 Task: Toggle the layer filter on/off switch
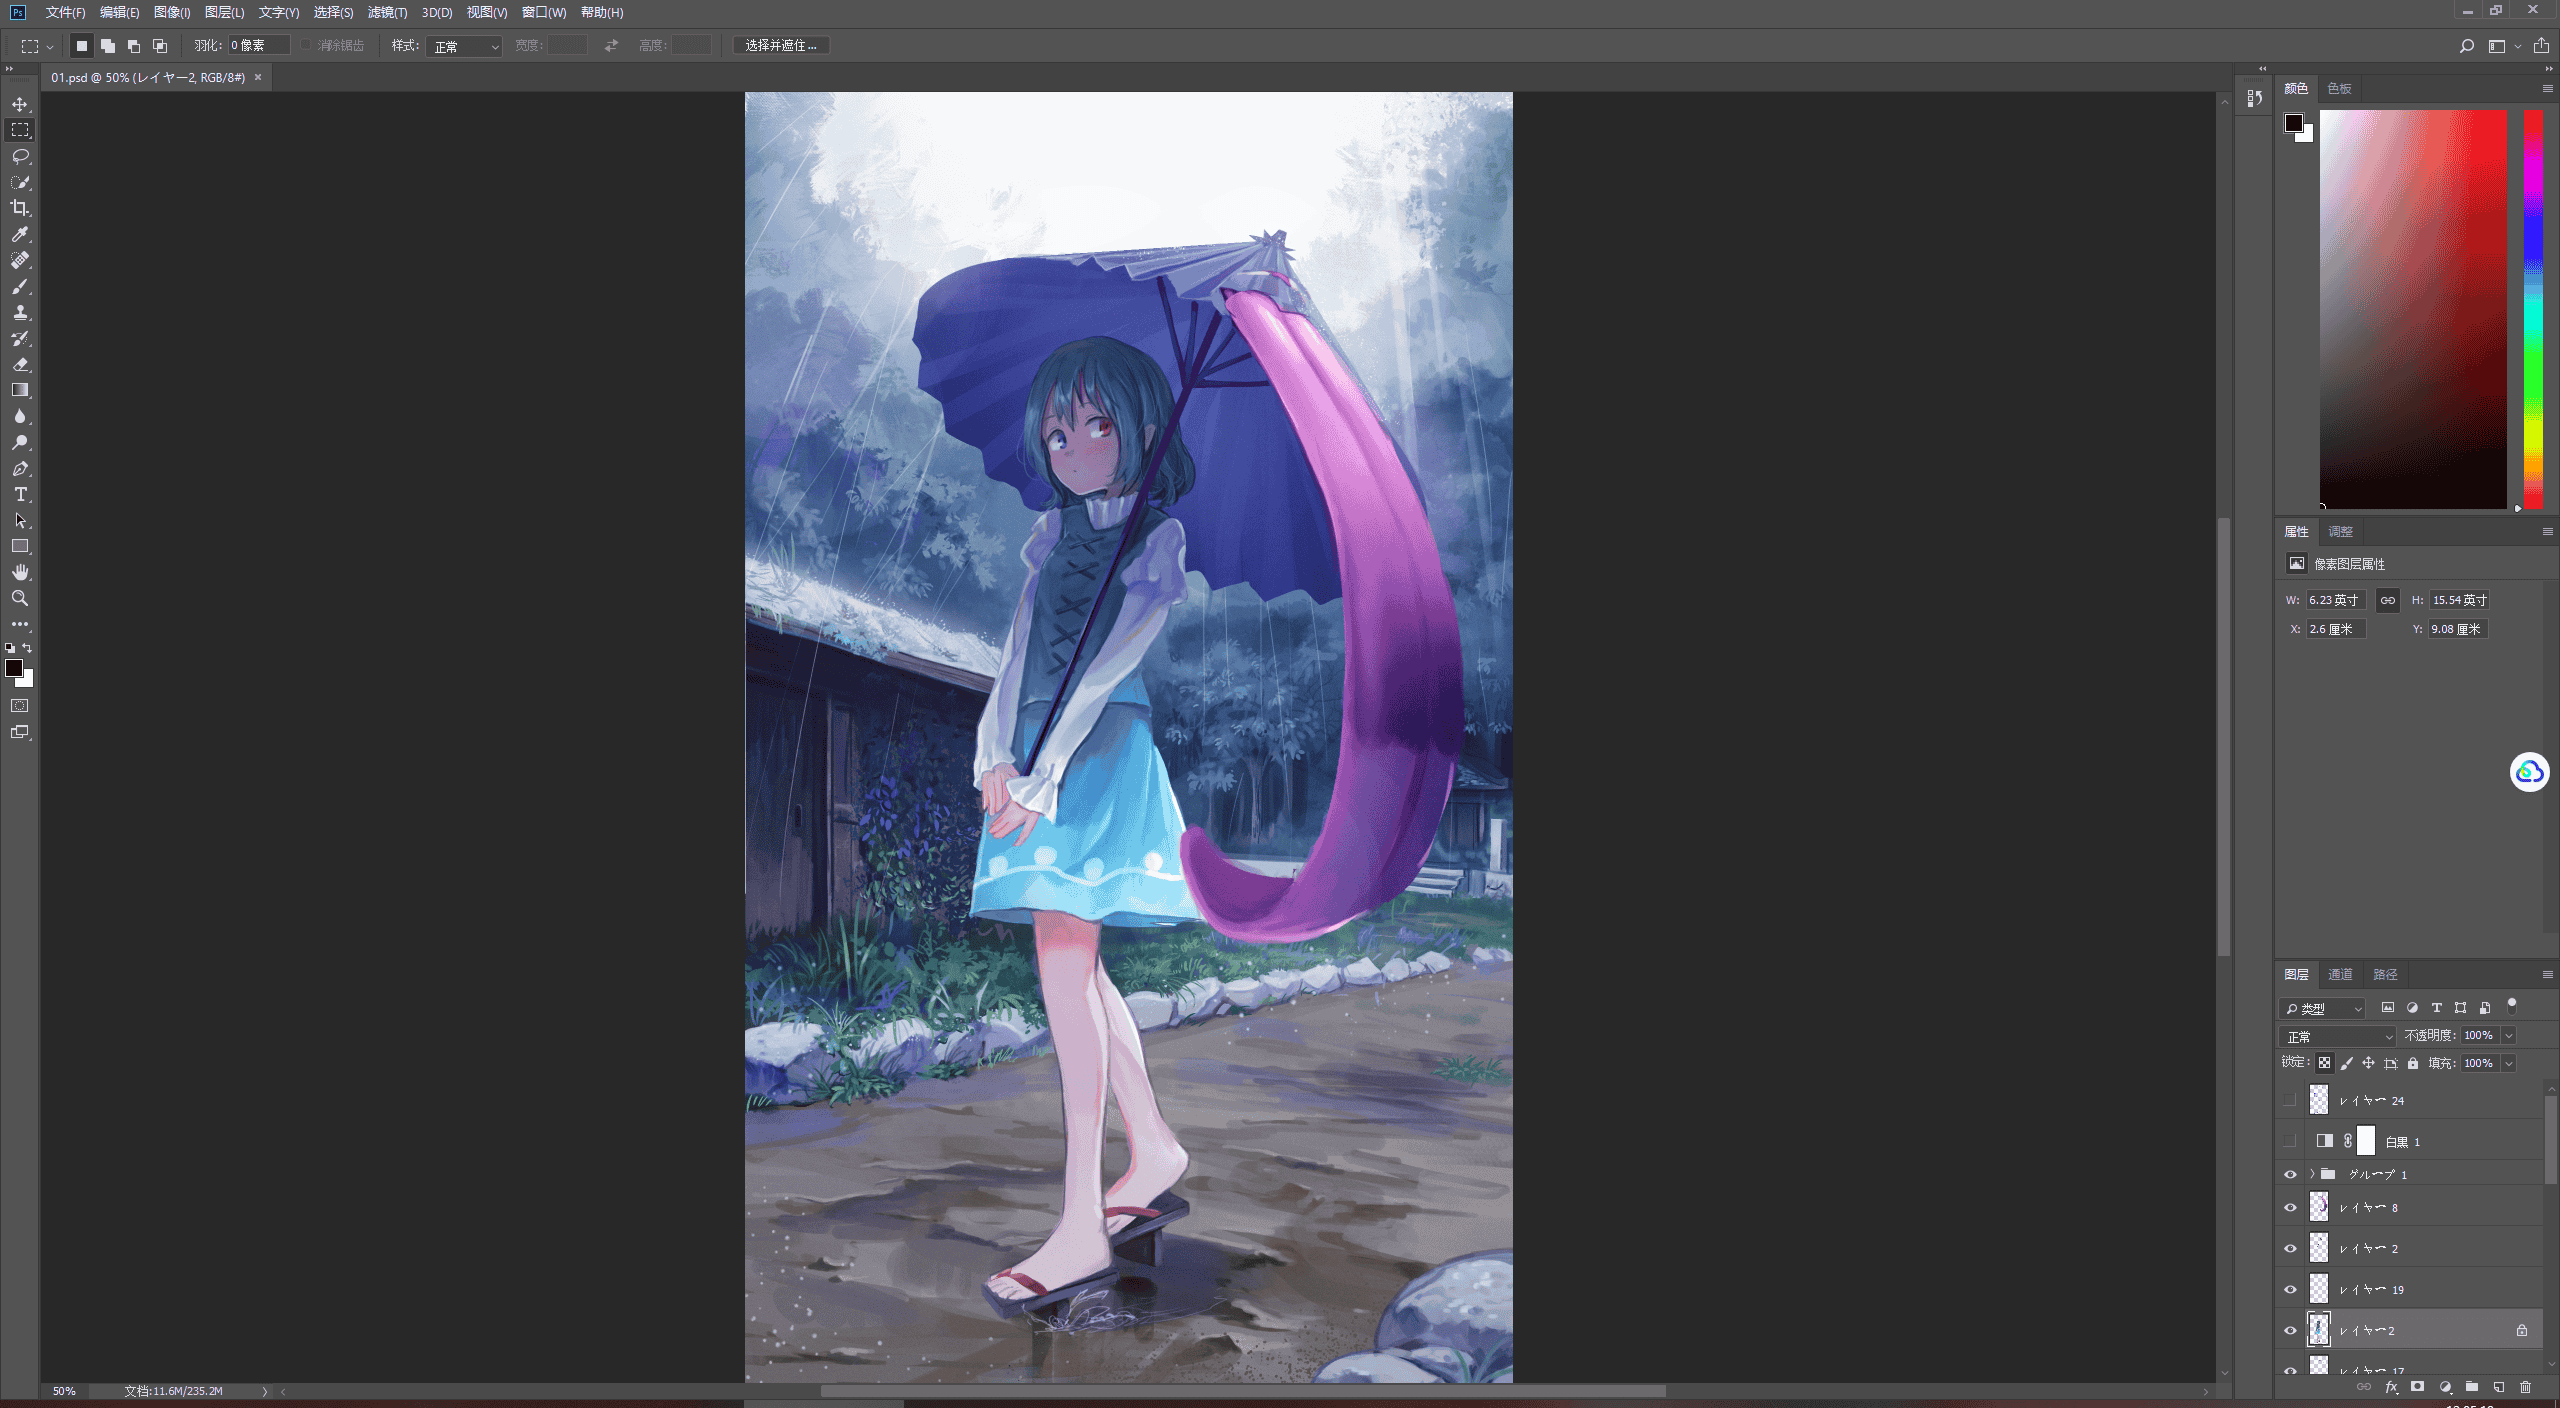2511,1007
